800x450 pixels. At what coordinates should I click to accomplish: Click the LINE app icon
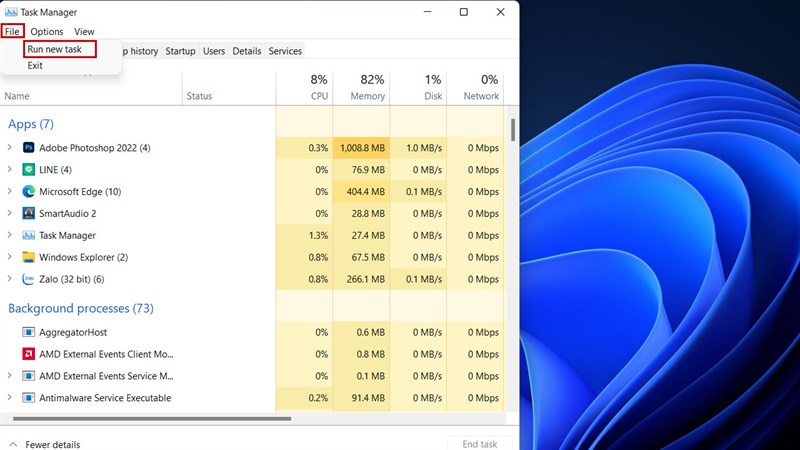[x=29, y=170]
